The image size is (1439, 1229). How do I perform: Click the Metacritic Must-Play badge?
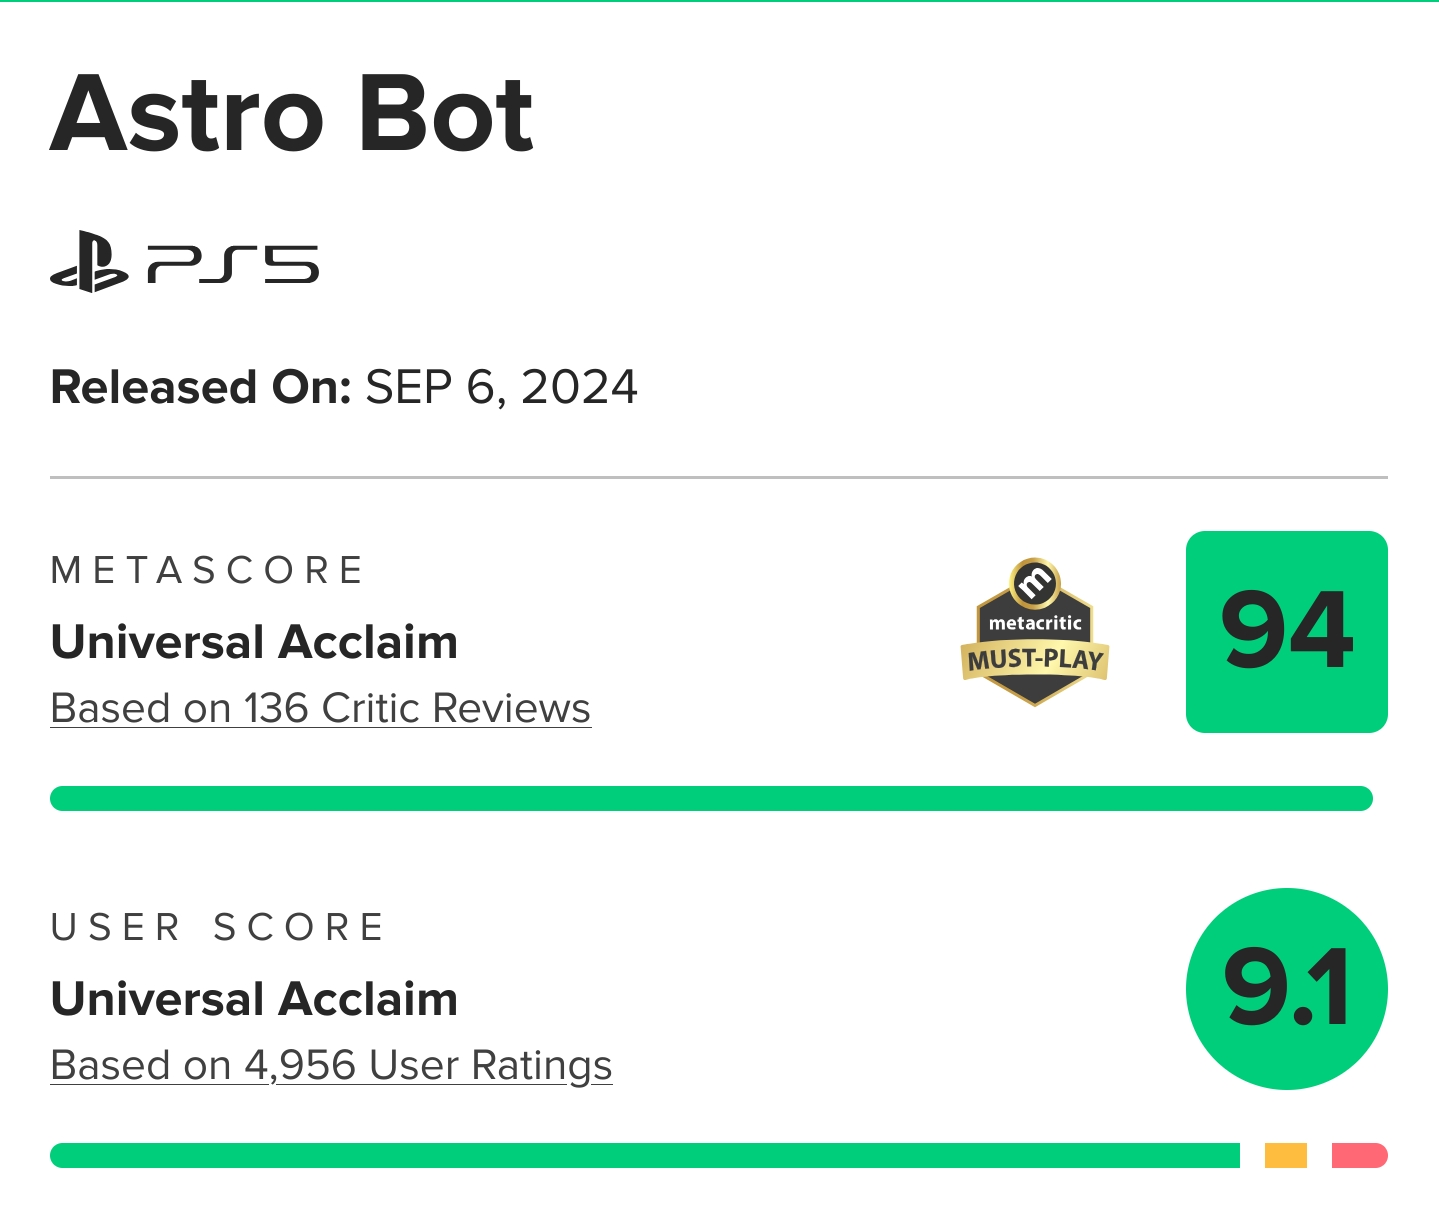[x=1035, y=632]
